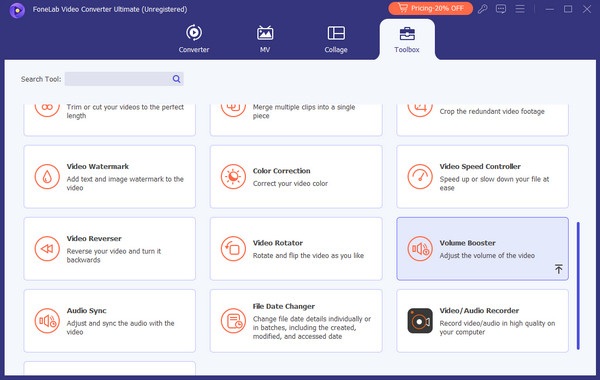
Task: Click the Audio Sync icon
Action: click(x=47, y=321)
